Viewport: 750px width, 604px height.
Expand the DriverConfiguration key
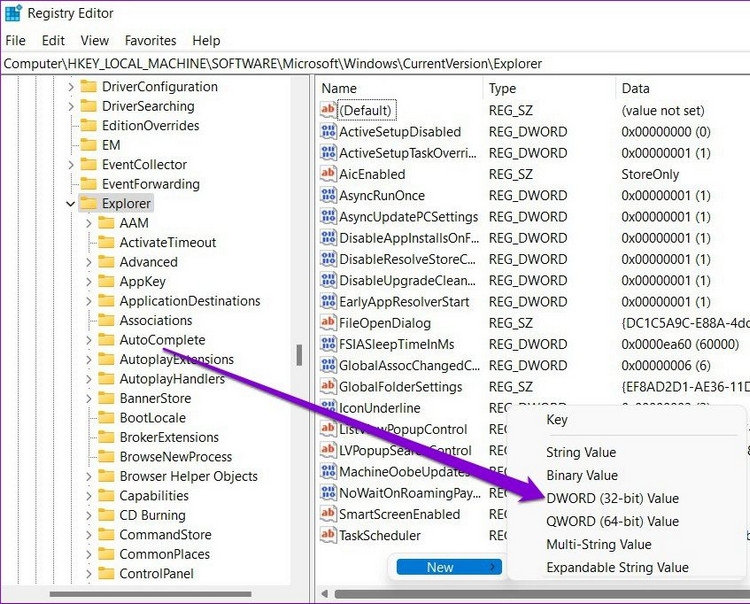click(71, 87)
